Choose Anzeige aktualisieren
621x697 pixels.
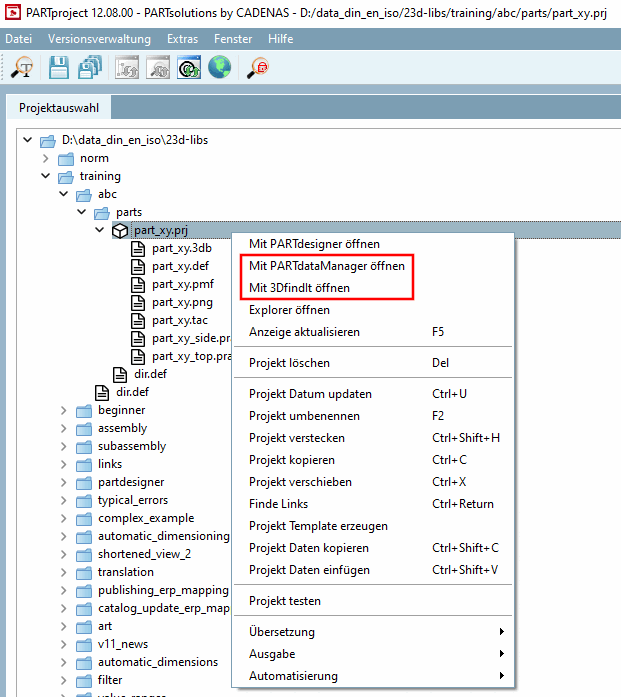[373, 332]
